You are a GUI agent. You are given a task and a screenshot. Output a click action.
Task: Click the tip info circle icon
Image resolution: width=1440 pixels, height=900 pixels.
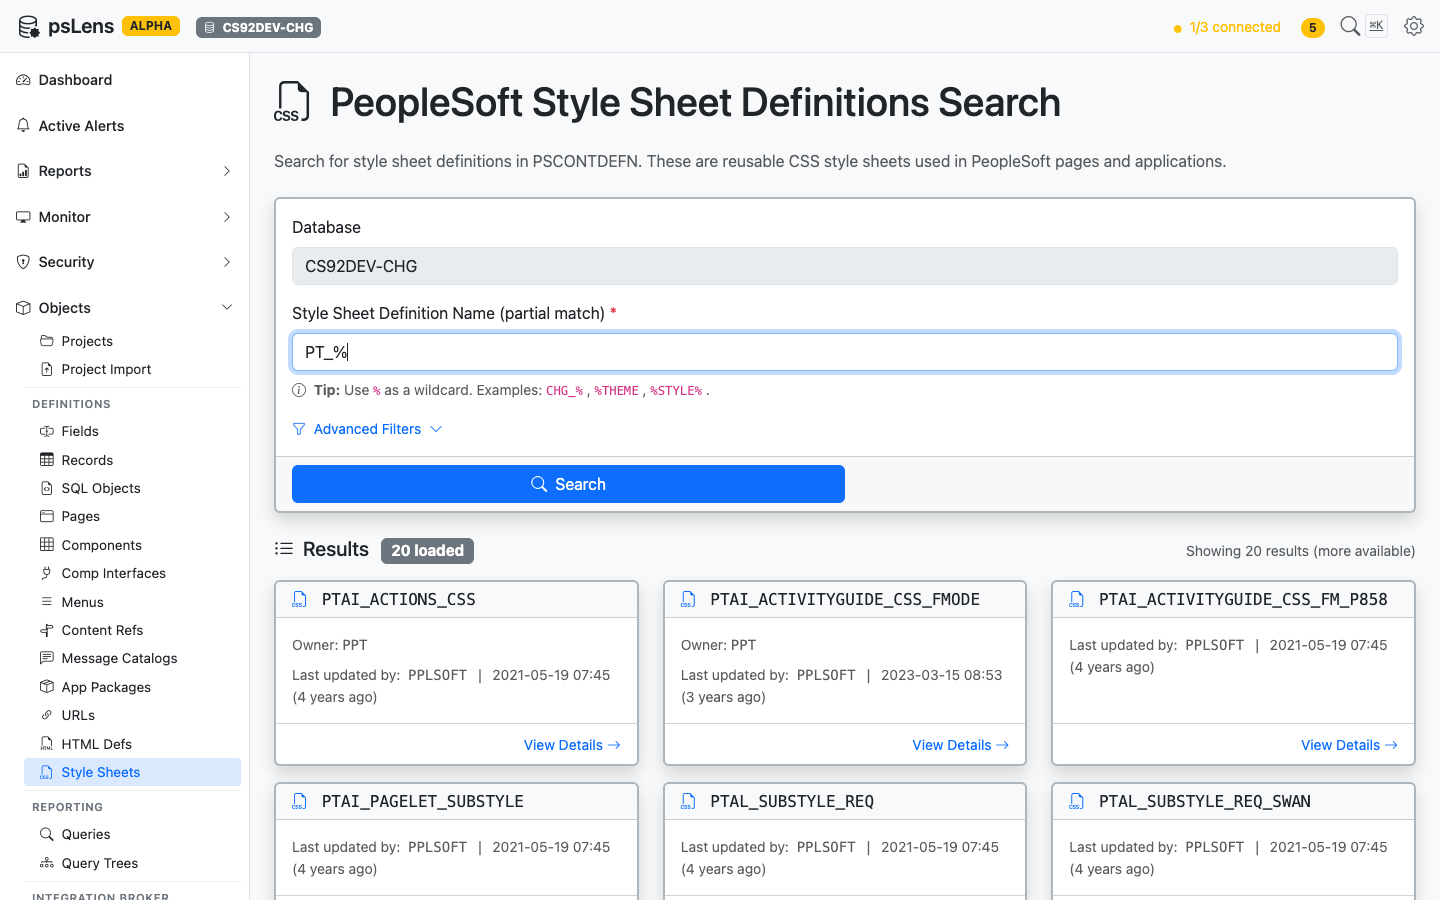299,390
